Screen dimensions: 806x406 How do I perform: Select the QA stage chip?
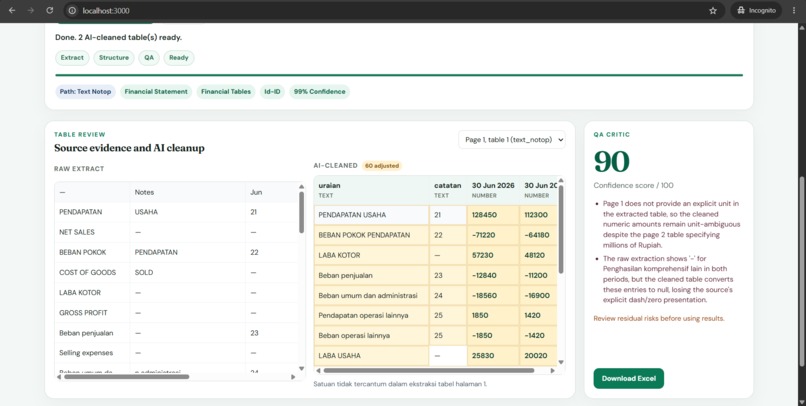(149, 58)
